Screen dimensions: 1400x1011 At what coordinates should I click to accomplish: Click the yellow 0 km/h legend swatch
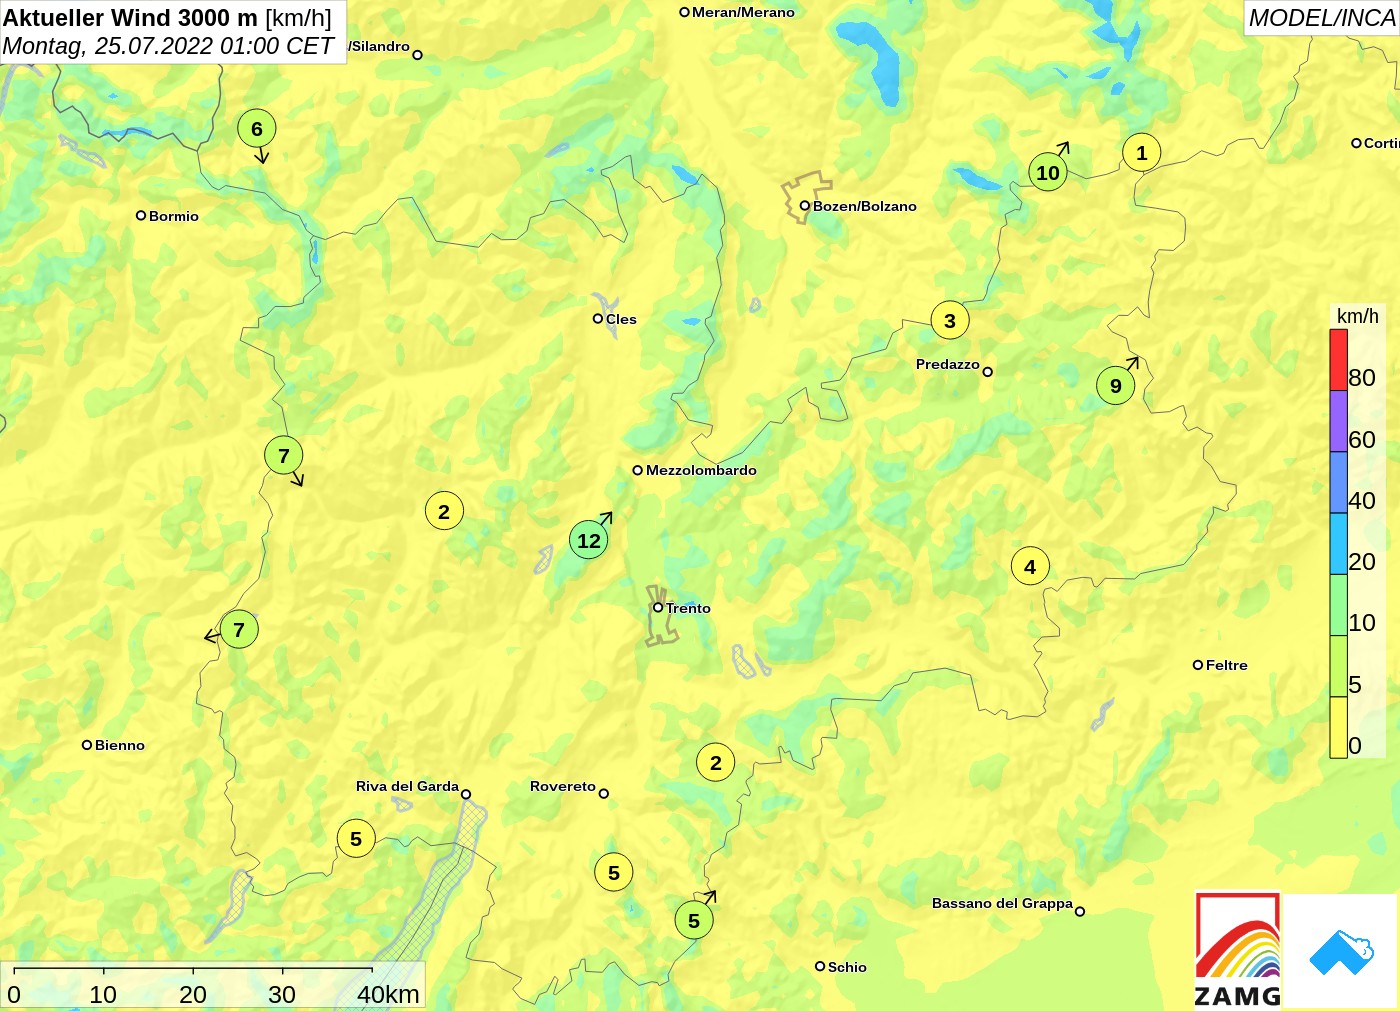coord(1338,727)
